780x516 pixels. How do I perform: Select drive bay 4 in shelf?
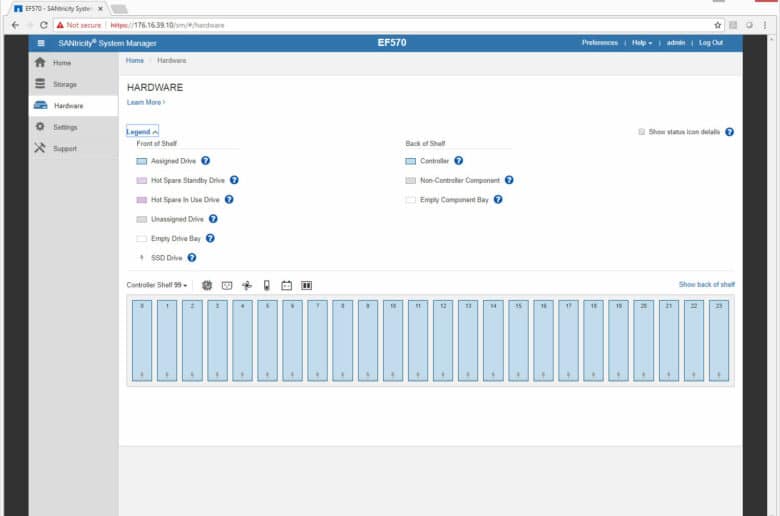[x=242, y=340]
